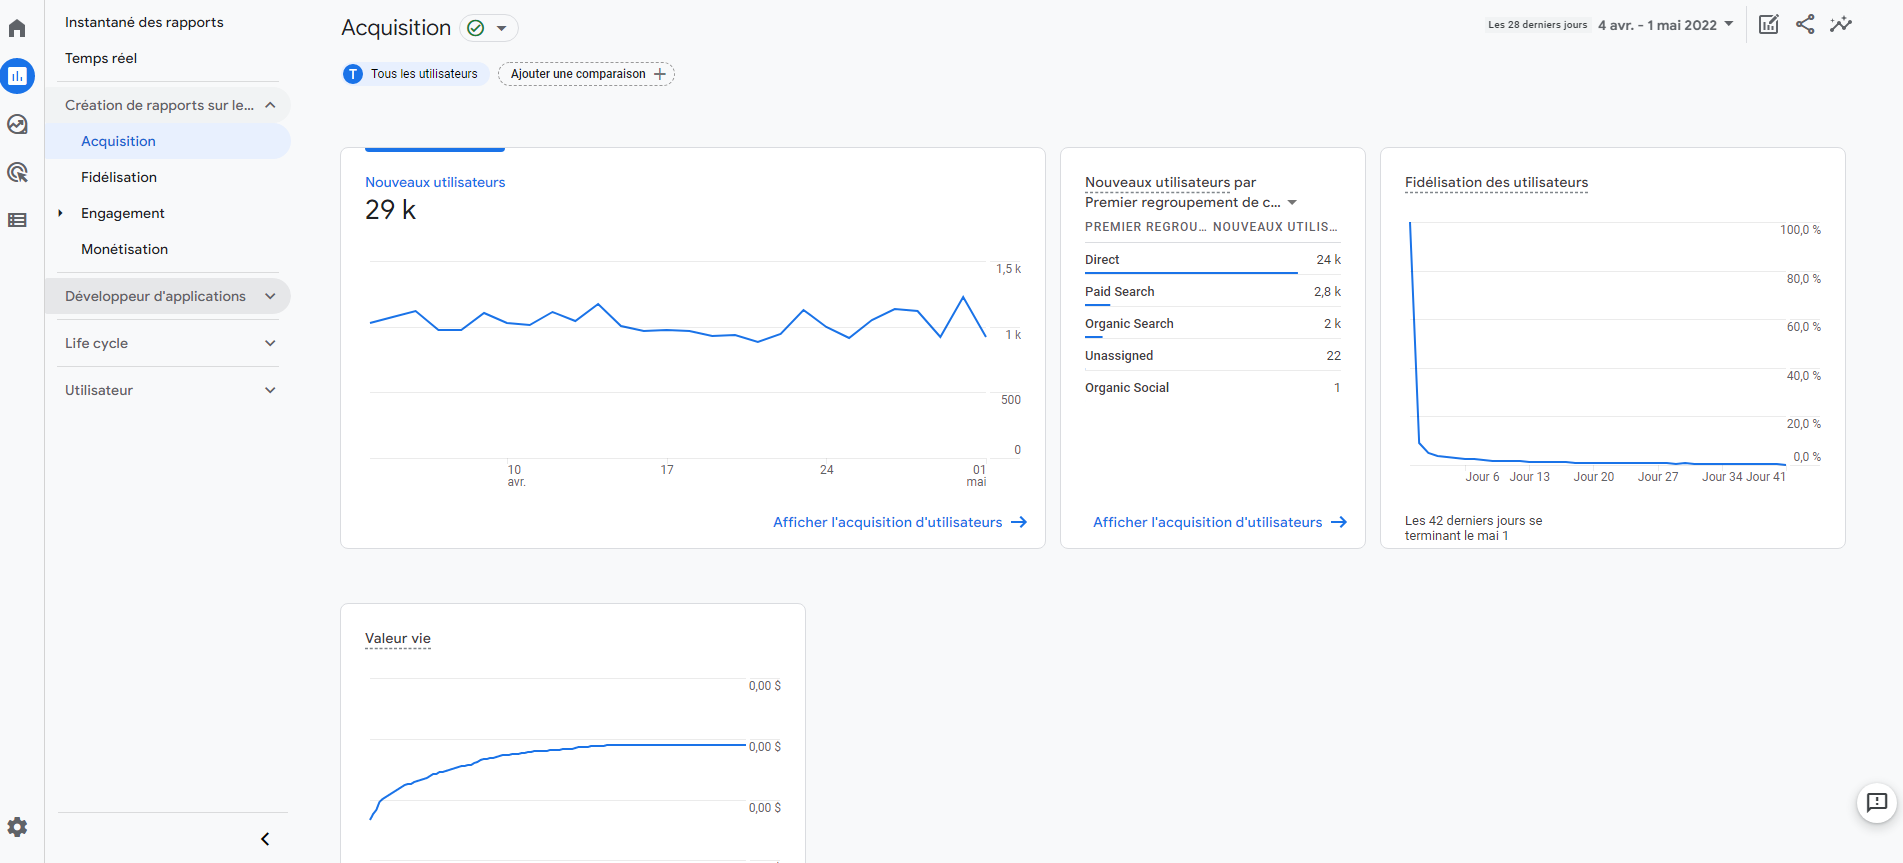Screen dimensions: 1903x863
Task: Click the peak point on Nouveaux utilisateurs chart
Action: tap(963, 297)
